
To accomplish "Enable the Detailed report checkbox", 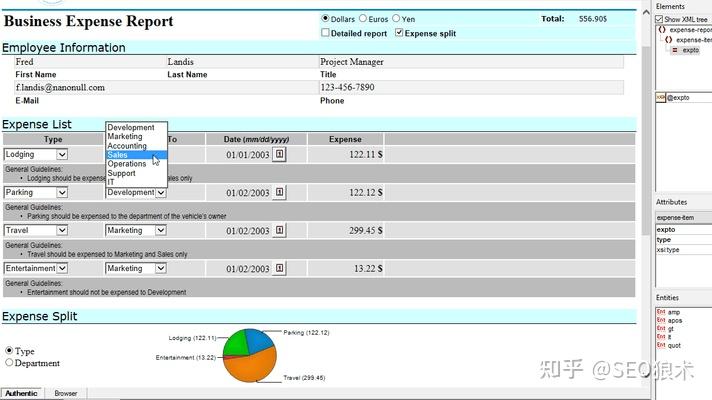I will click(325, 33).
